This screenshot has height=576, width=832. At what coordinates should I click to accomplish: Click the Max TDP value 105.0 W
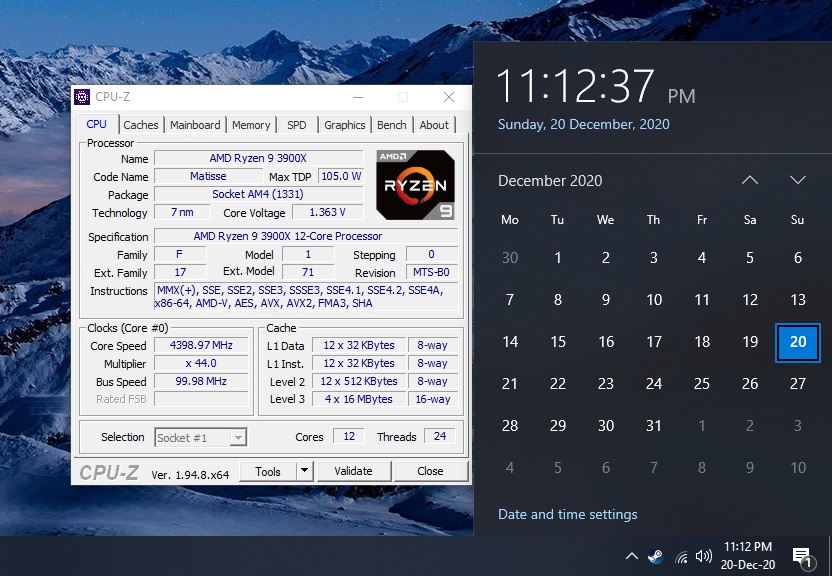click(341, 176)
